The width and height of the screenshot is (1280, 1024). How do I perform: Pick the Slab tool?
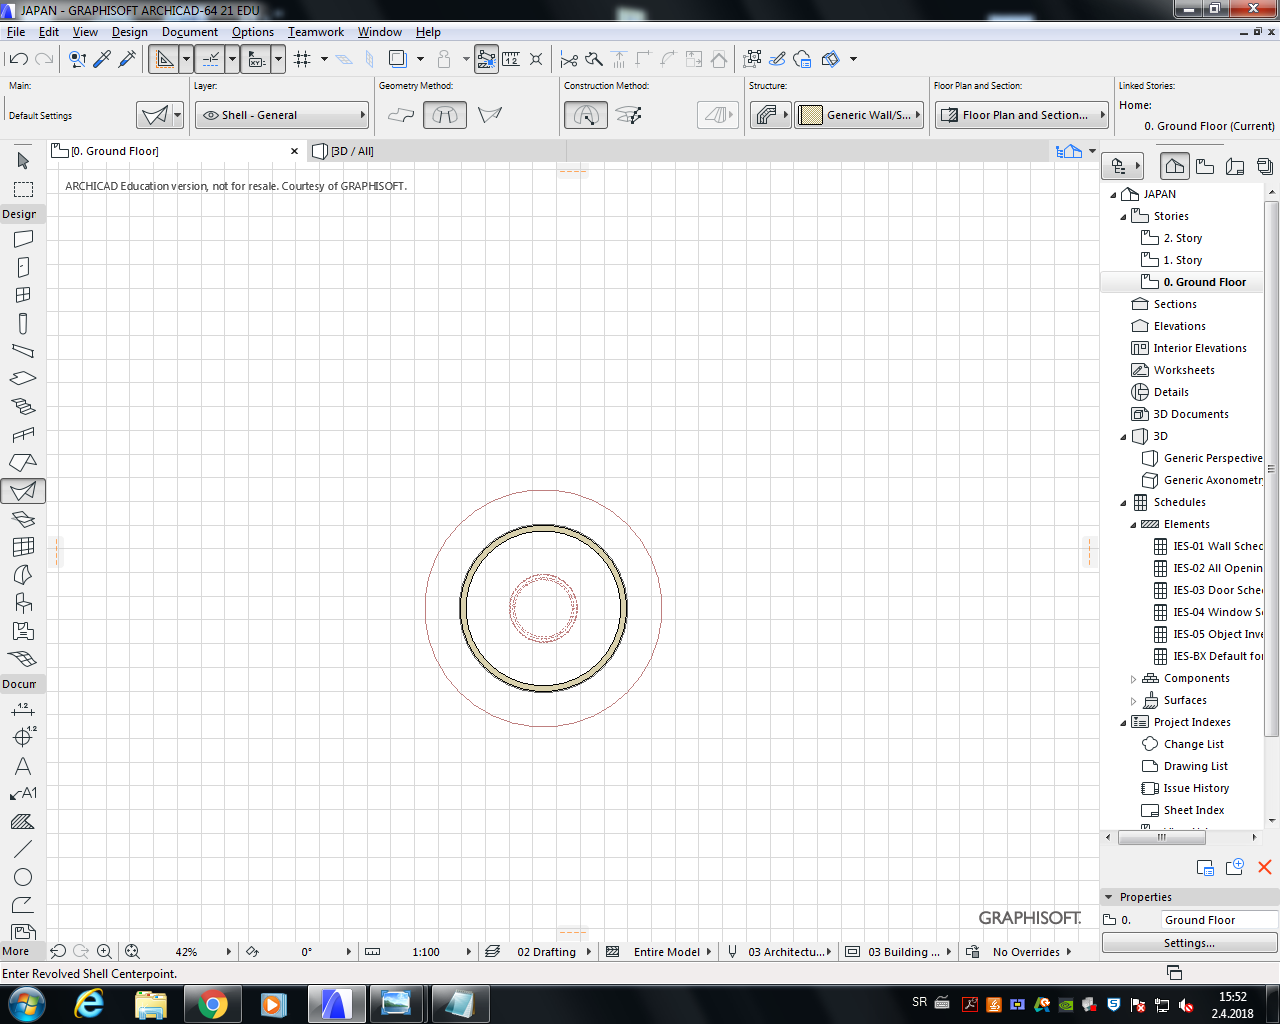[23, 379]
